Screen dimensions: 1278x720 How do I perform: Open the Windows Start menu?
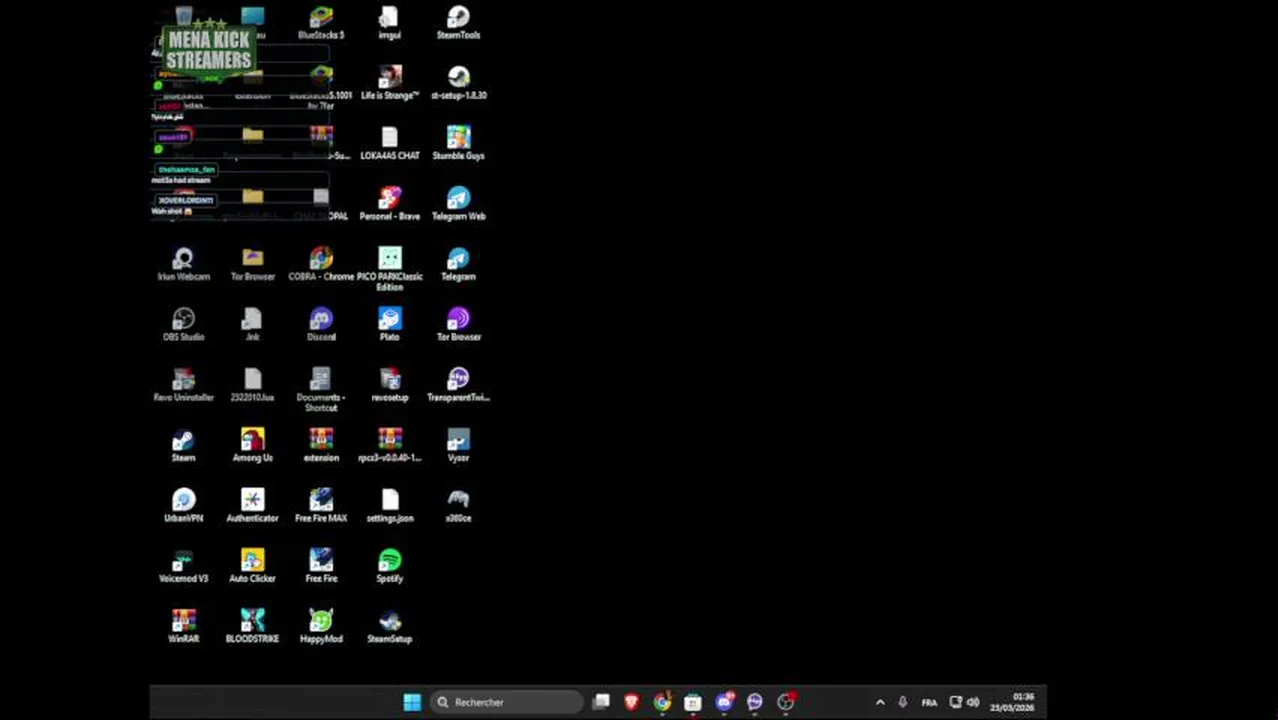412,702
